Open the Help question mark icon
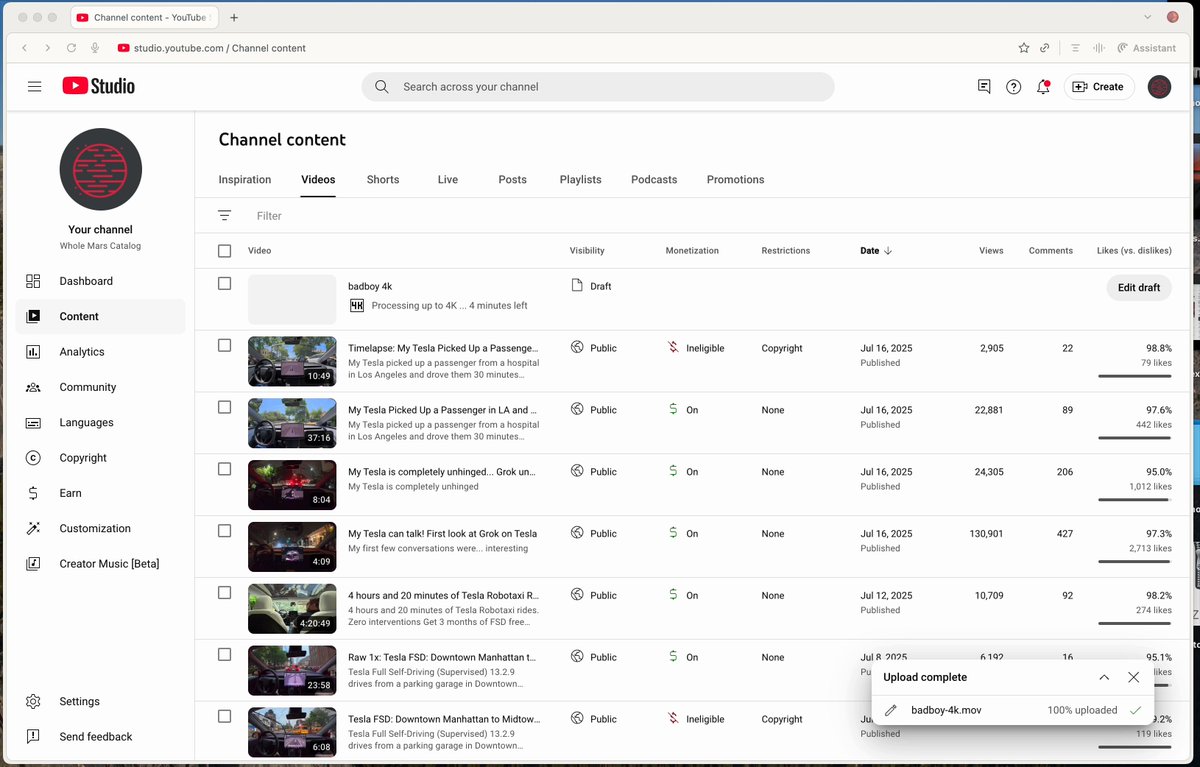Image resolution: width=1200 pixels, height=767 pixels. pos(1013,87)
